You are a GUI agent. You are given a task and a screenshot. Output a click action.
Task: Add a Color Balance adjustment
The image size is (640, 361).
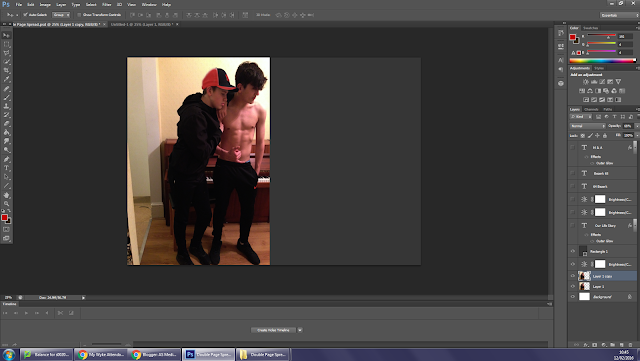tap(590, 91)
